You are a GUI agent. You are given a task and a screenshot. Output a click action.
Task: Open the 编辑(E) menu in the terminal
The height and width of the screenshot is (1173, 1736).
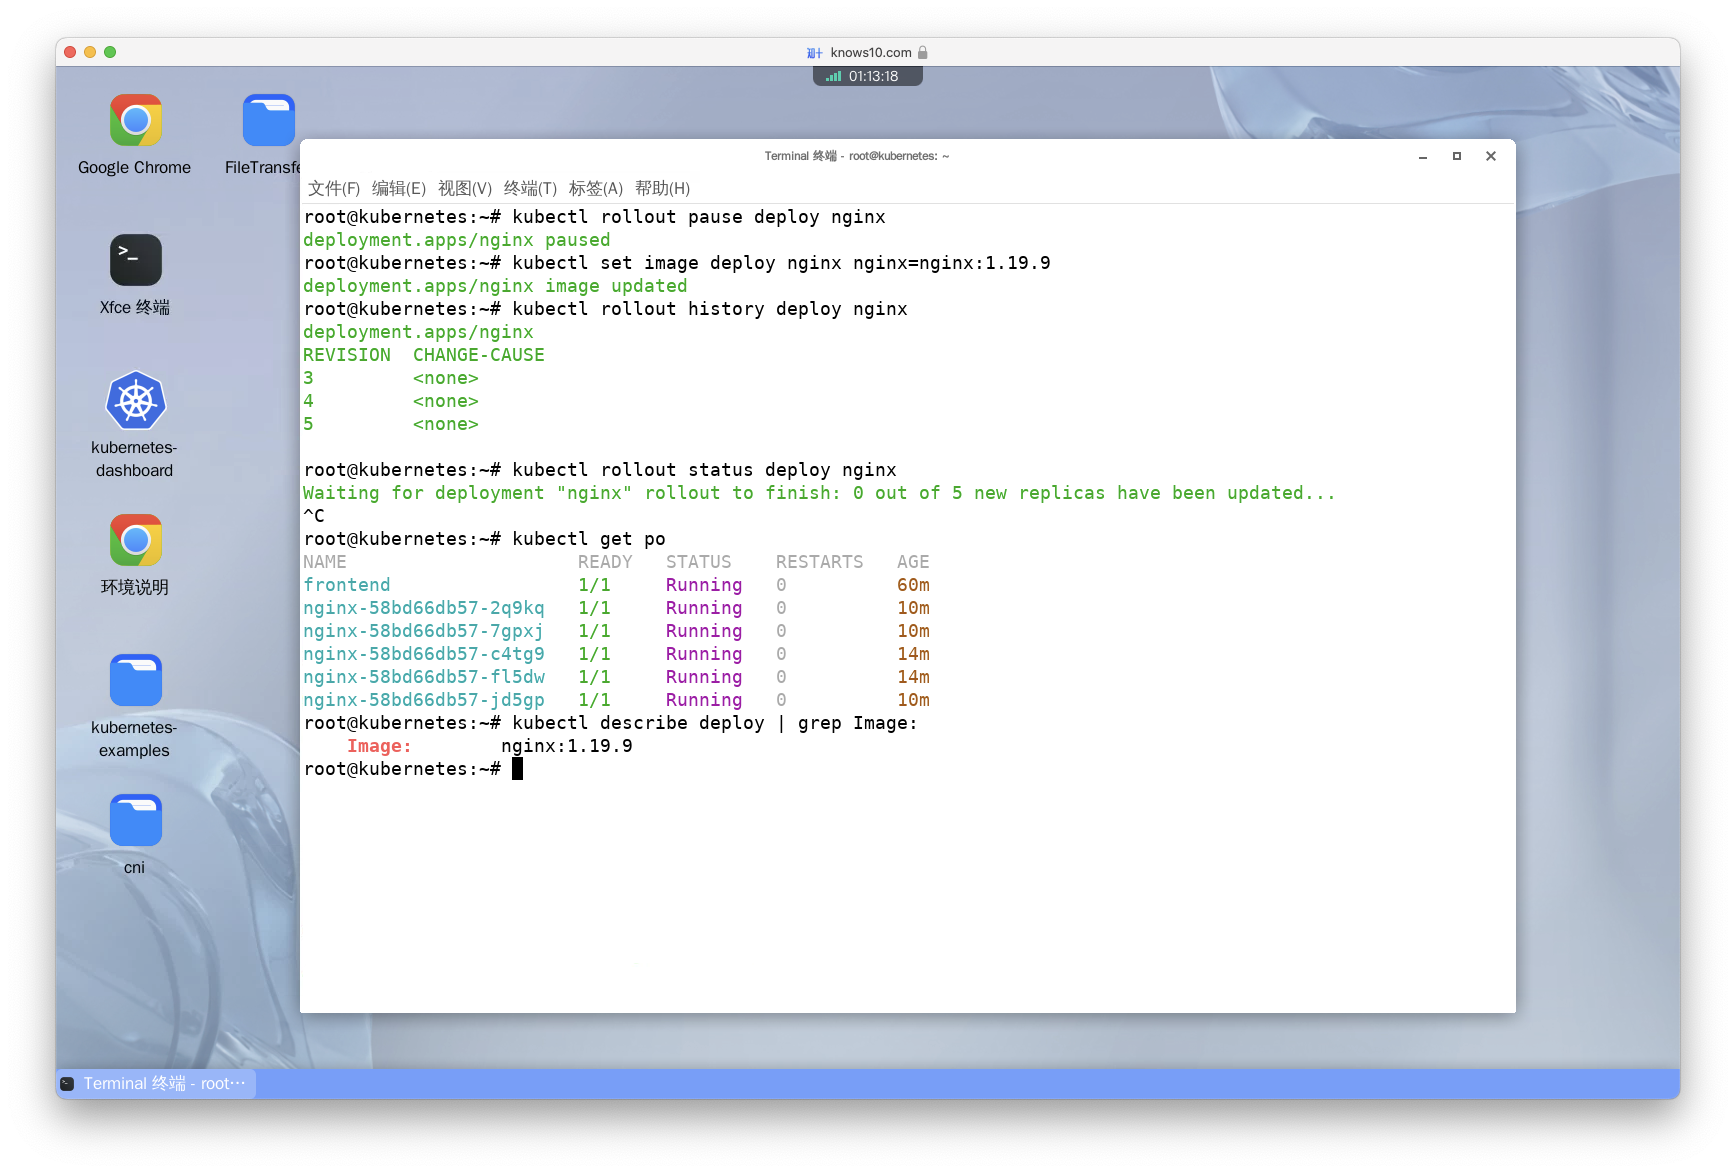(399, 188)
